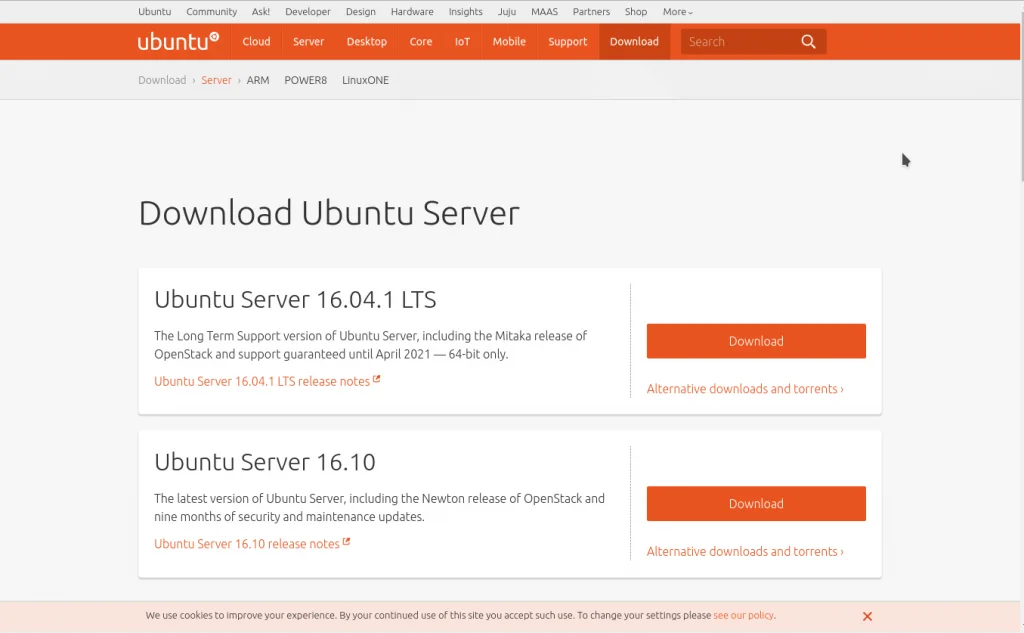Click the Ubuntu link in the top bar
Screen dimensions: 1024x633
click(154, 12)
